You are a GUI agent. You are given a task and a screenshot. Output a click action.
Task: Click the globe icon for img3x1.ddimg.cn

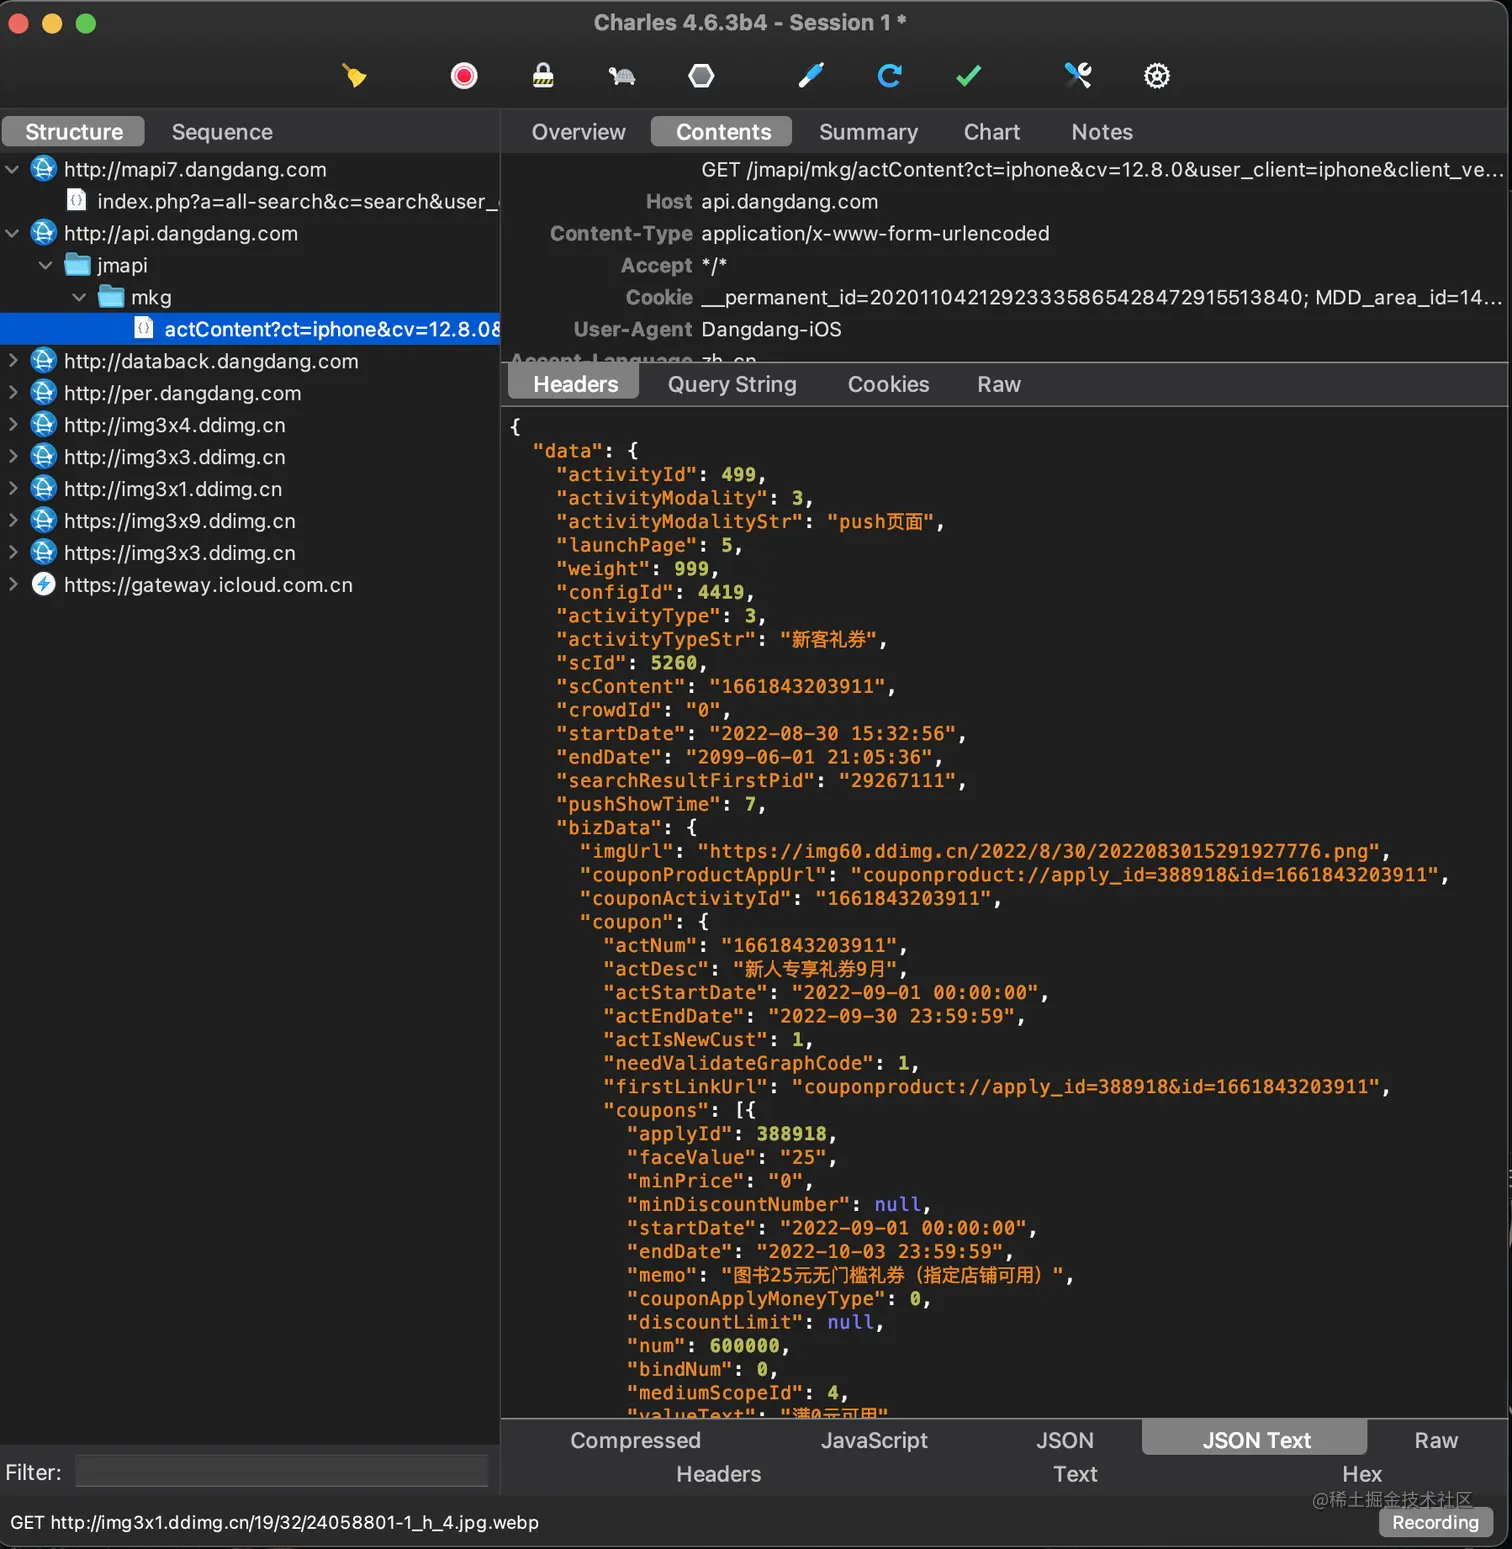click(43, 489)
